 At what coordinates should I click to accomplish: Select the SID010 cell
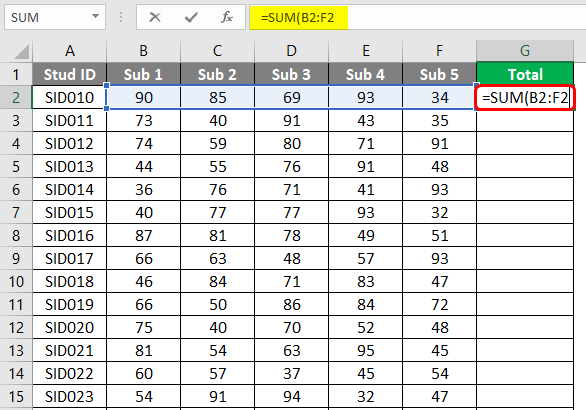pyautogui.click(x=70, y=98)
